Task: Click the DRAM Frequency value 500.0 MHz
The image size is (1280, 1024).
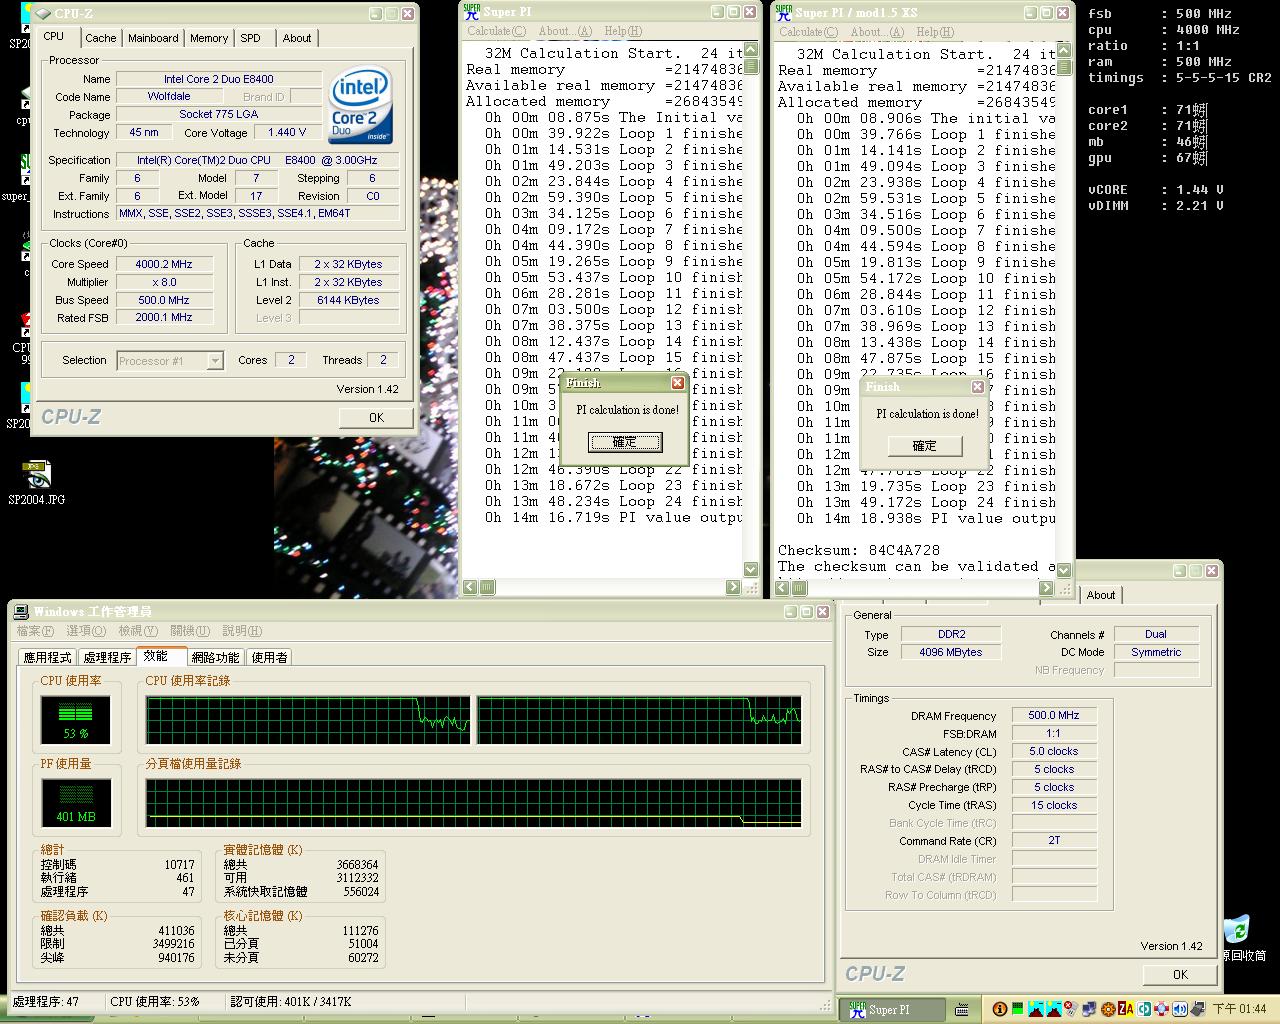Action: click(1054, 715)
